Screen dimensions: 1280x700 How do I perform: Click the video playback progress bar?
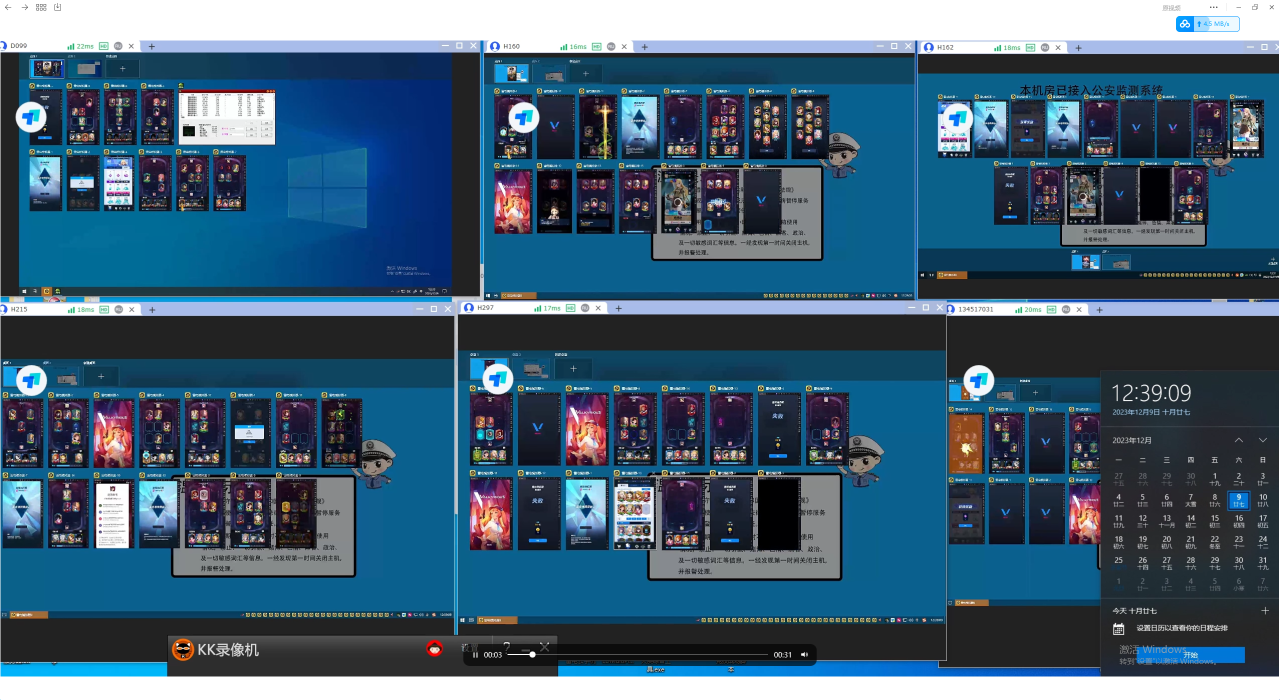[639, 655]
